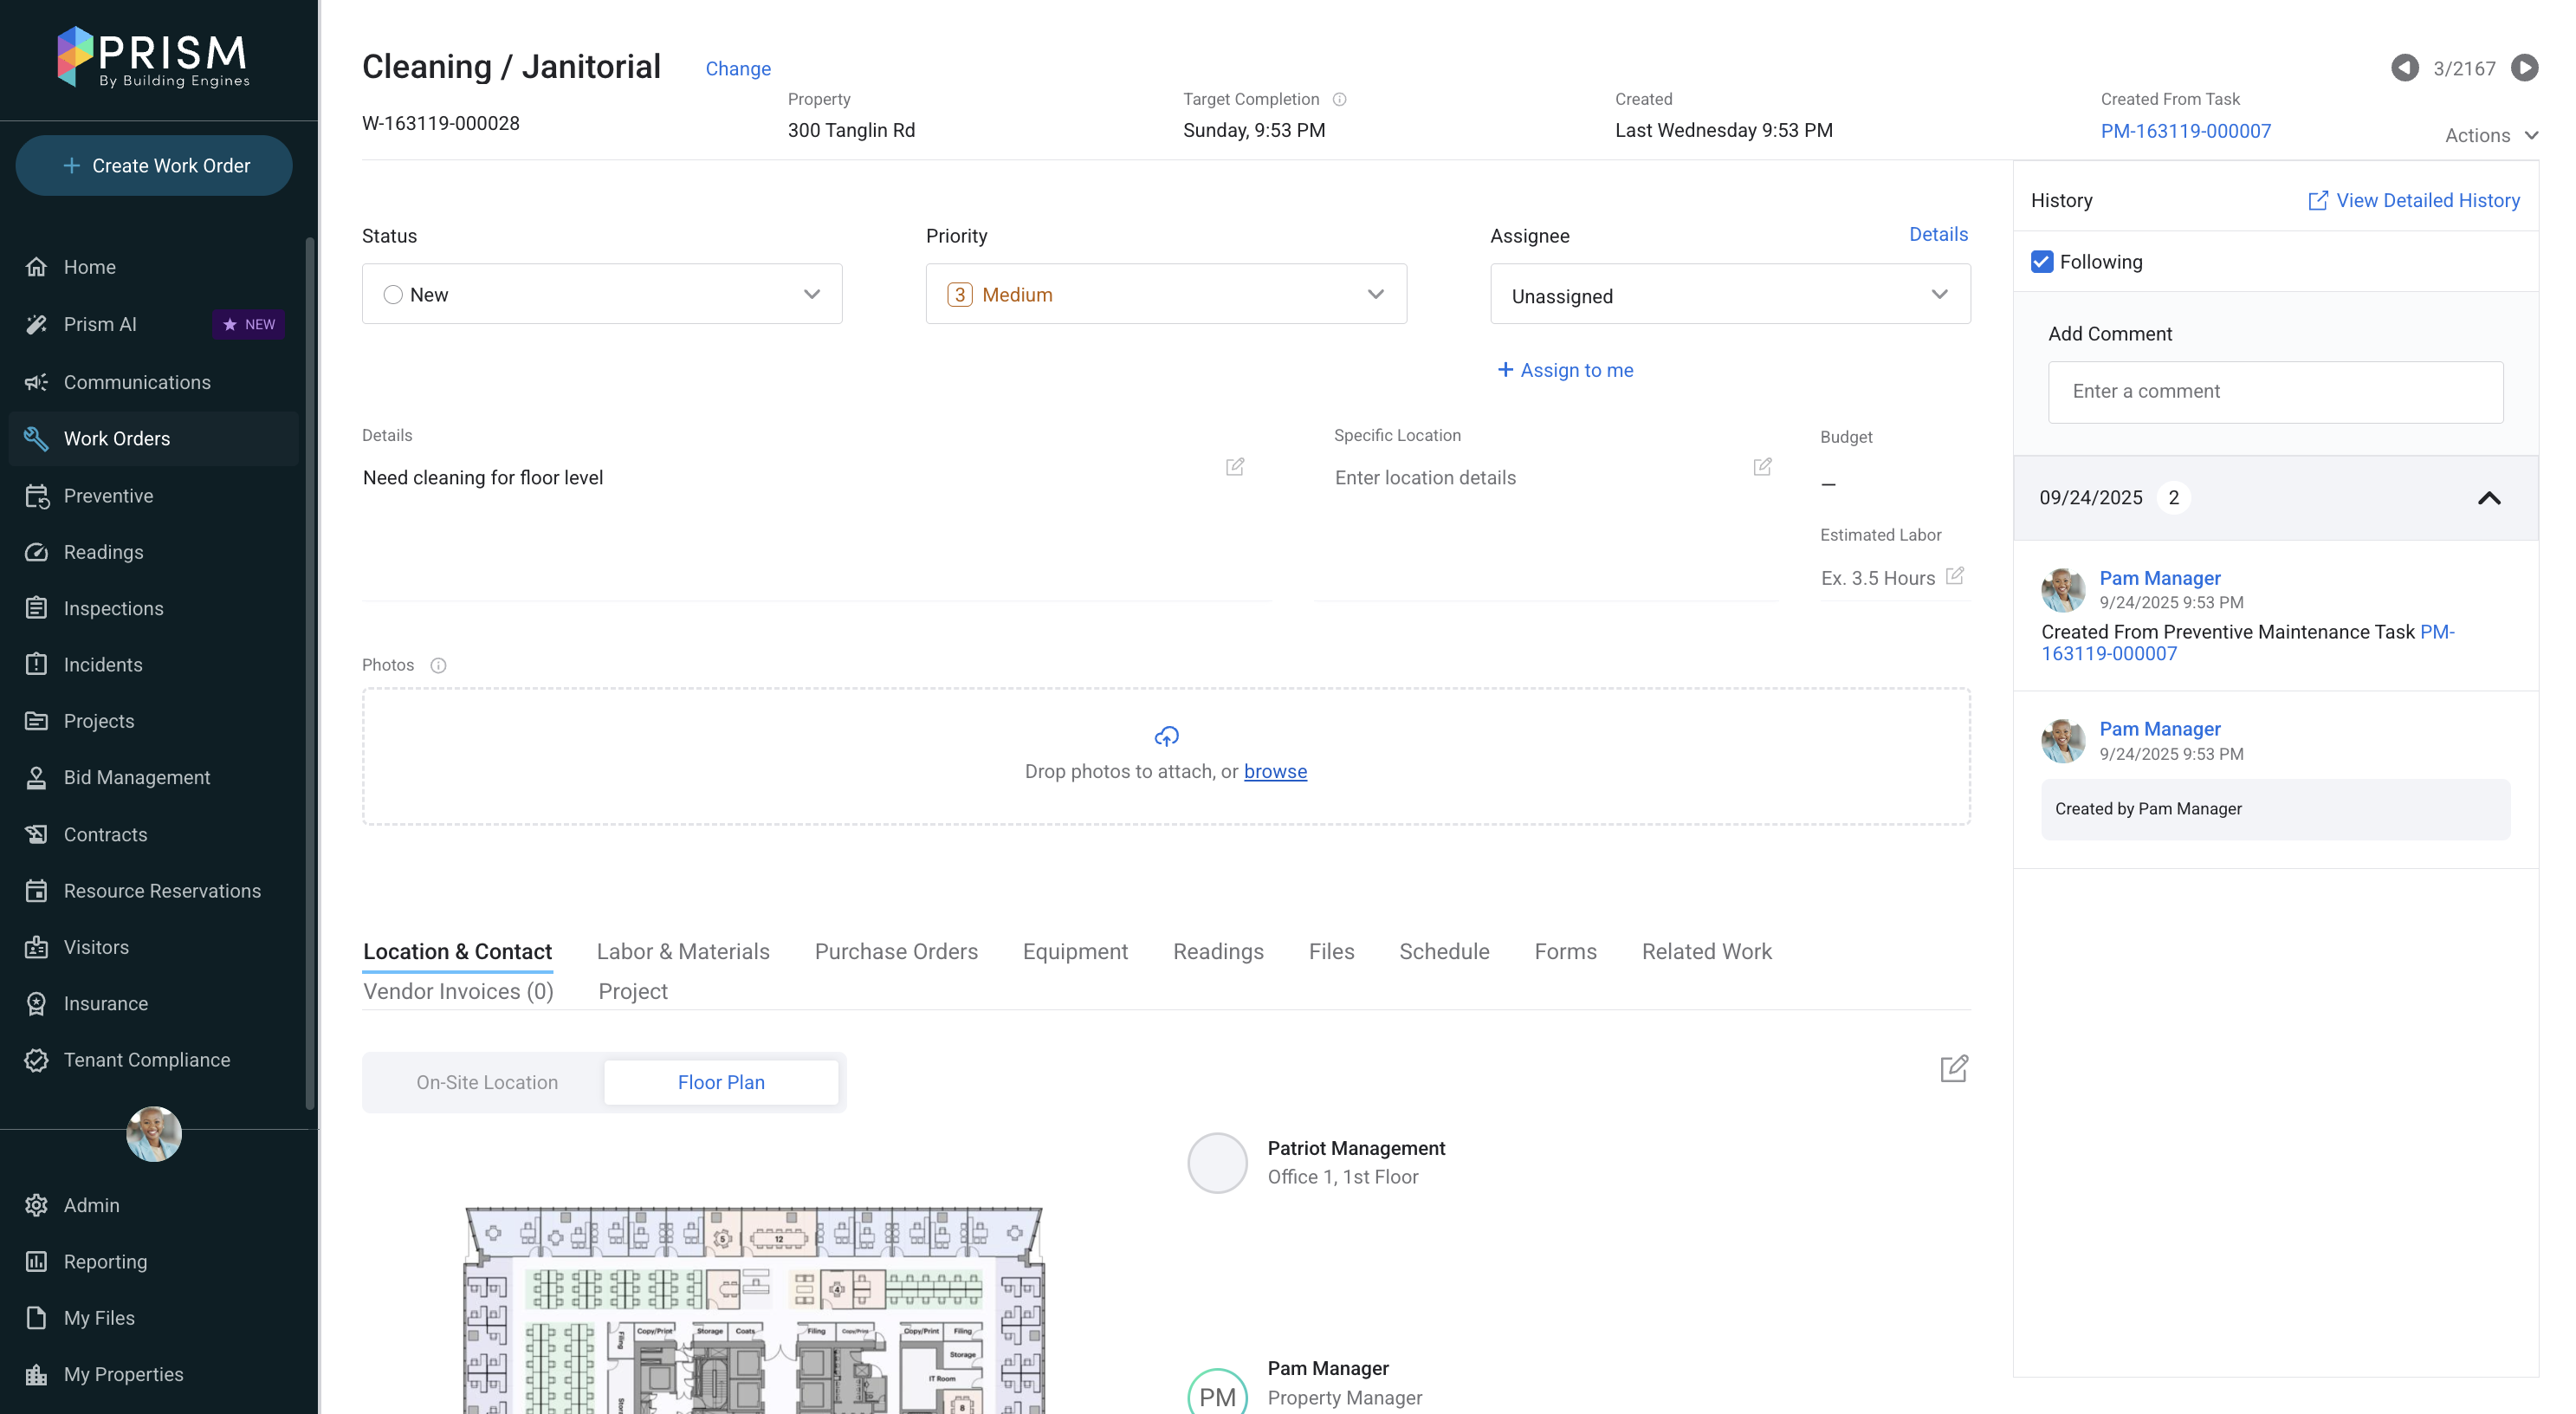The image size is (2576, 1414).
Task: Edit the Specific Location field icon
Action: (1762, 467)
